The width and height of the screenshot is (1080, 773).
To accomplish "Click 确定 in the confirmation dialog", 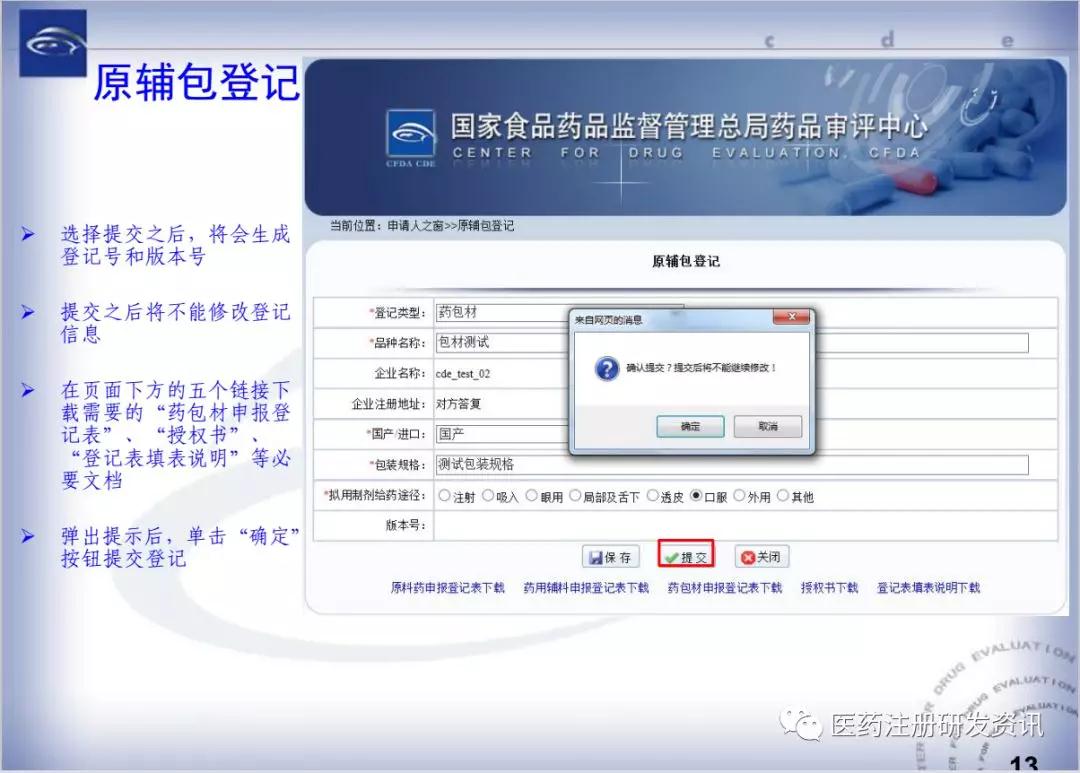I will pos(690,426).
